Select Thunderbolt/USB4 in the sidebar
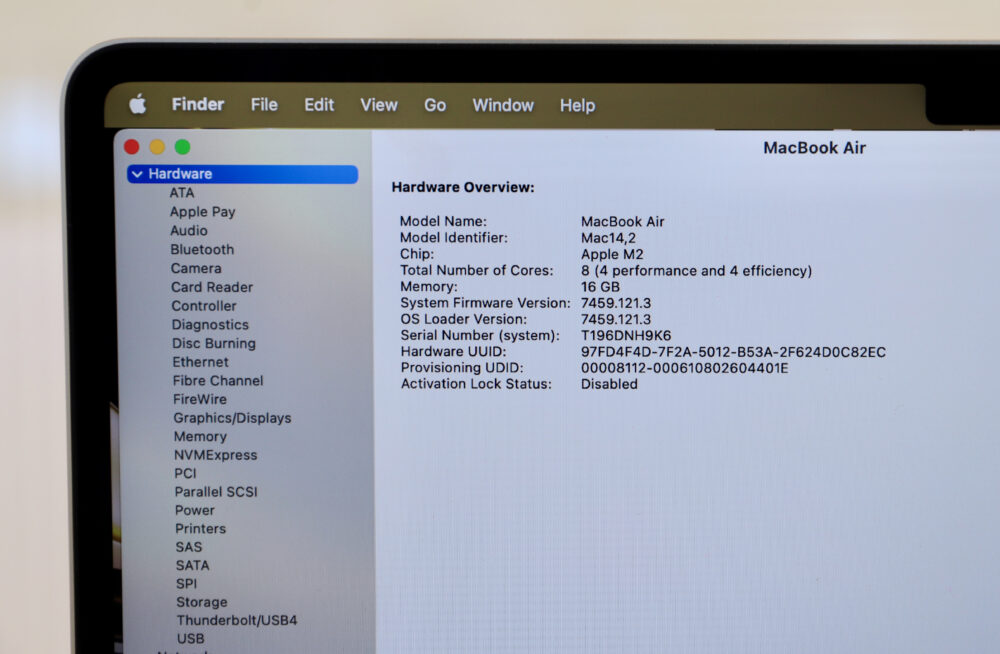 pos(237,620)
